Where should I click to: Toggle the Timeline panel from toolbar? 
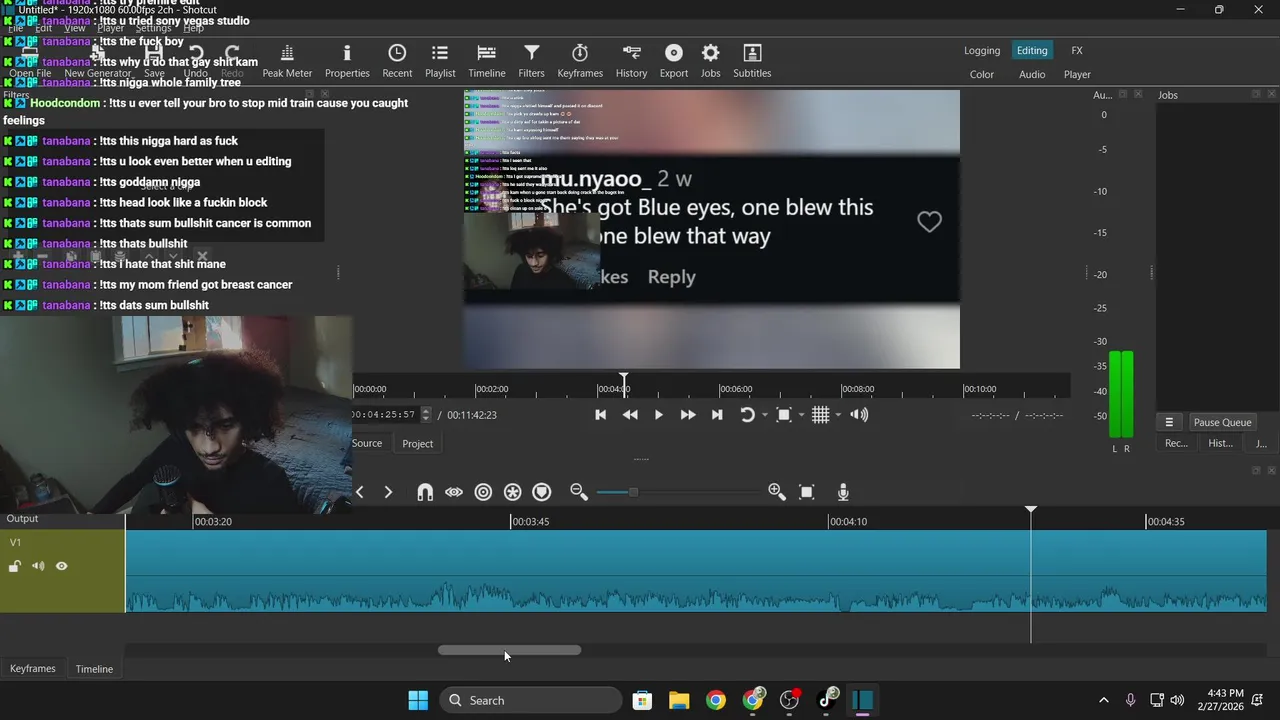tap(487, 61)
